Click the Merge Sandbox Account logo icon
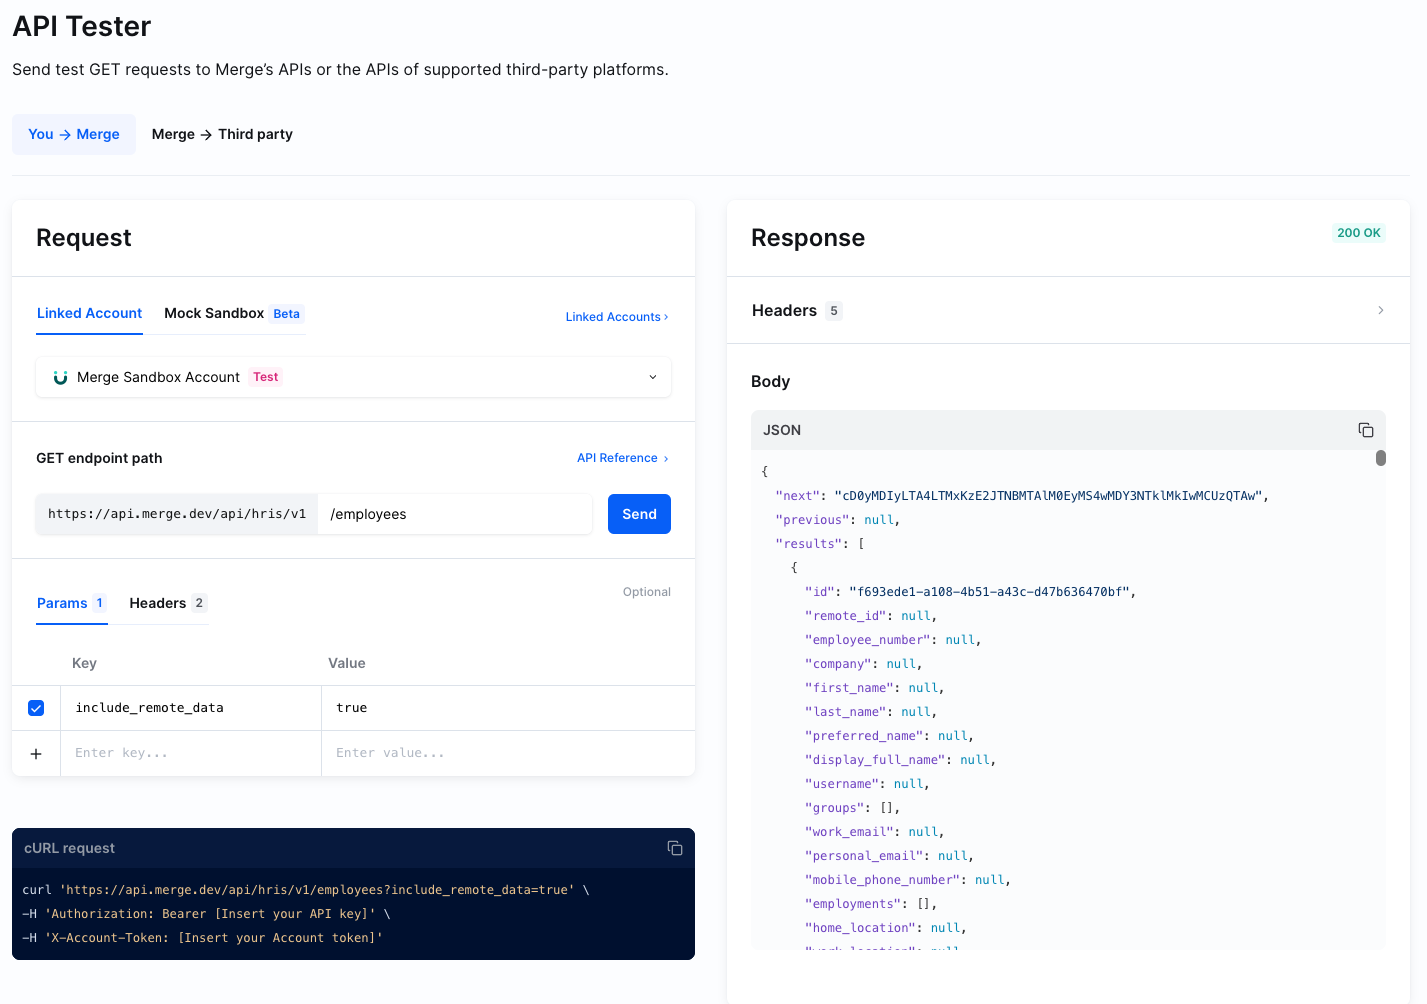Viewport: 1427px width, 1004px height. [x=60, y=377]
